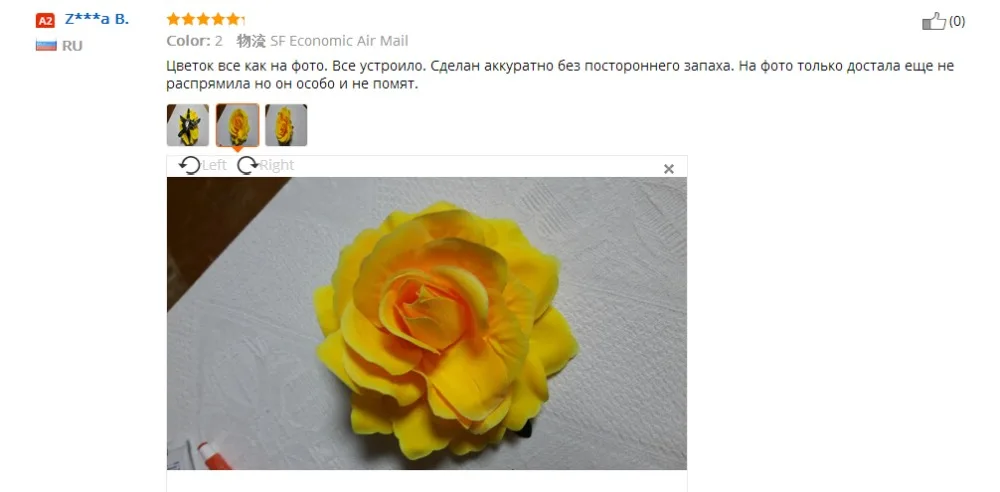Click the RU country label

pos(72,46)
